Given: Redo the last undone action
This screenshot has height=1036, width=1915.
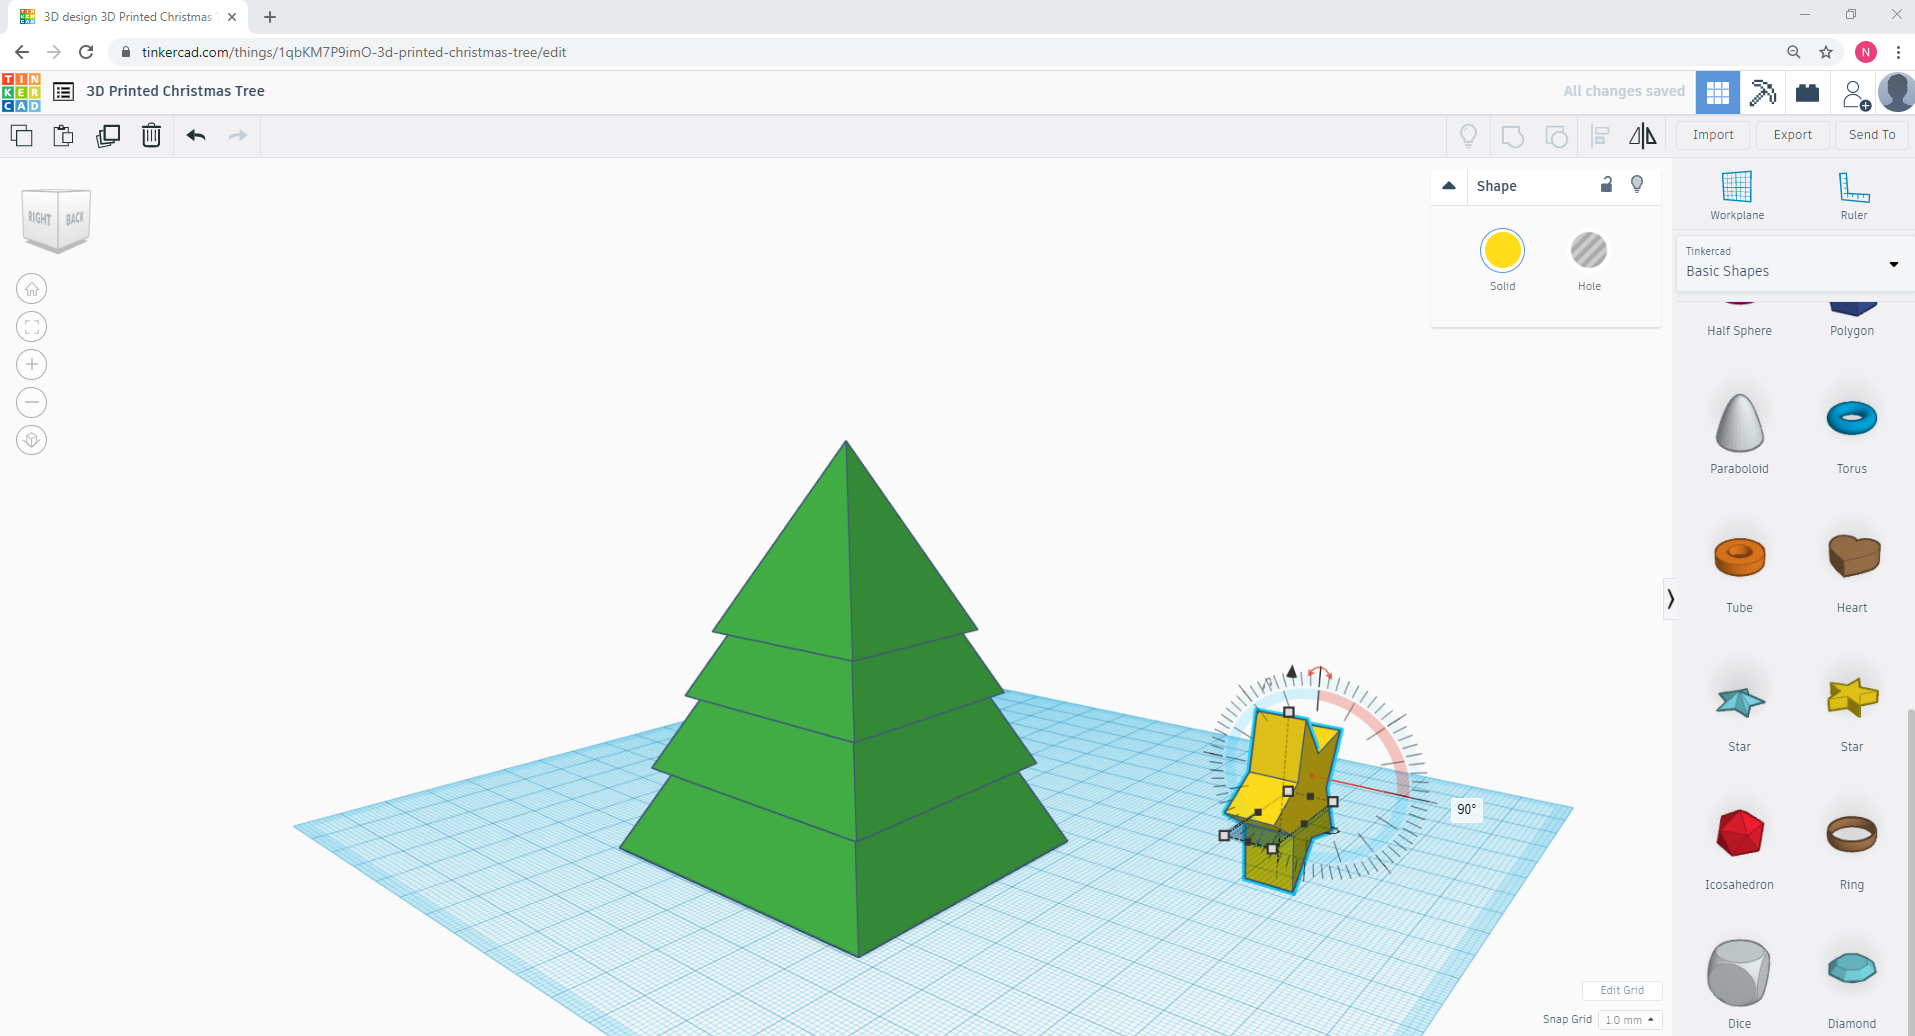Looking at the screenshot, I should click(238, 135).
